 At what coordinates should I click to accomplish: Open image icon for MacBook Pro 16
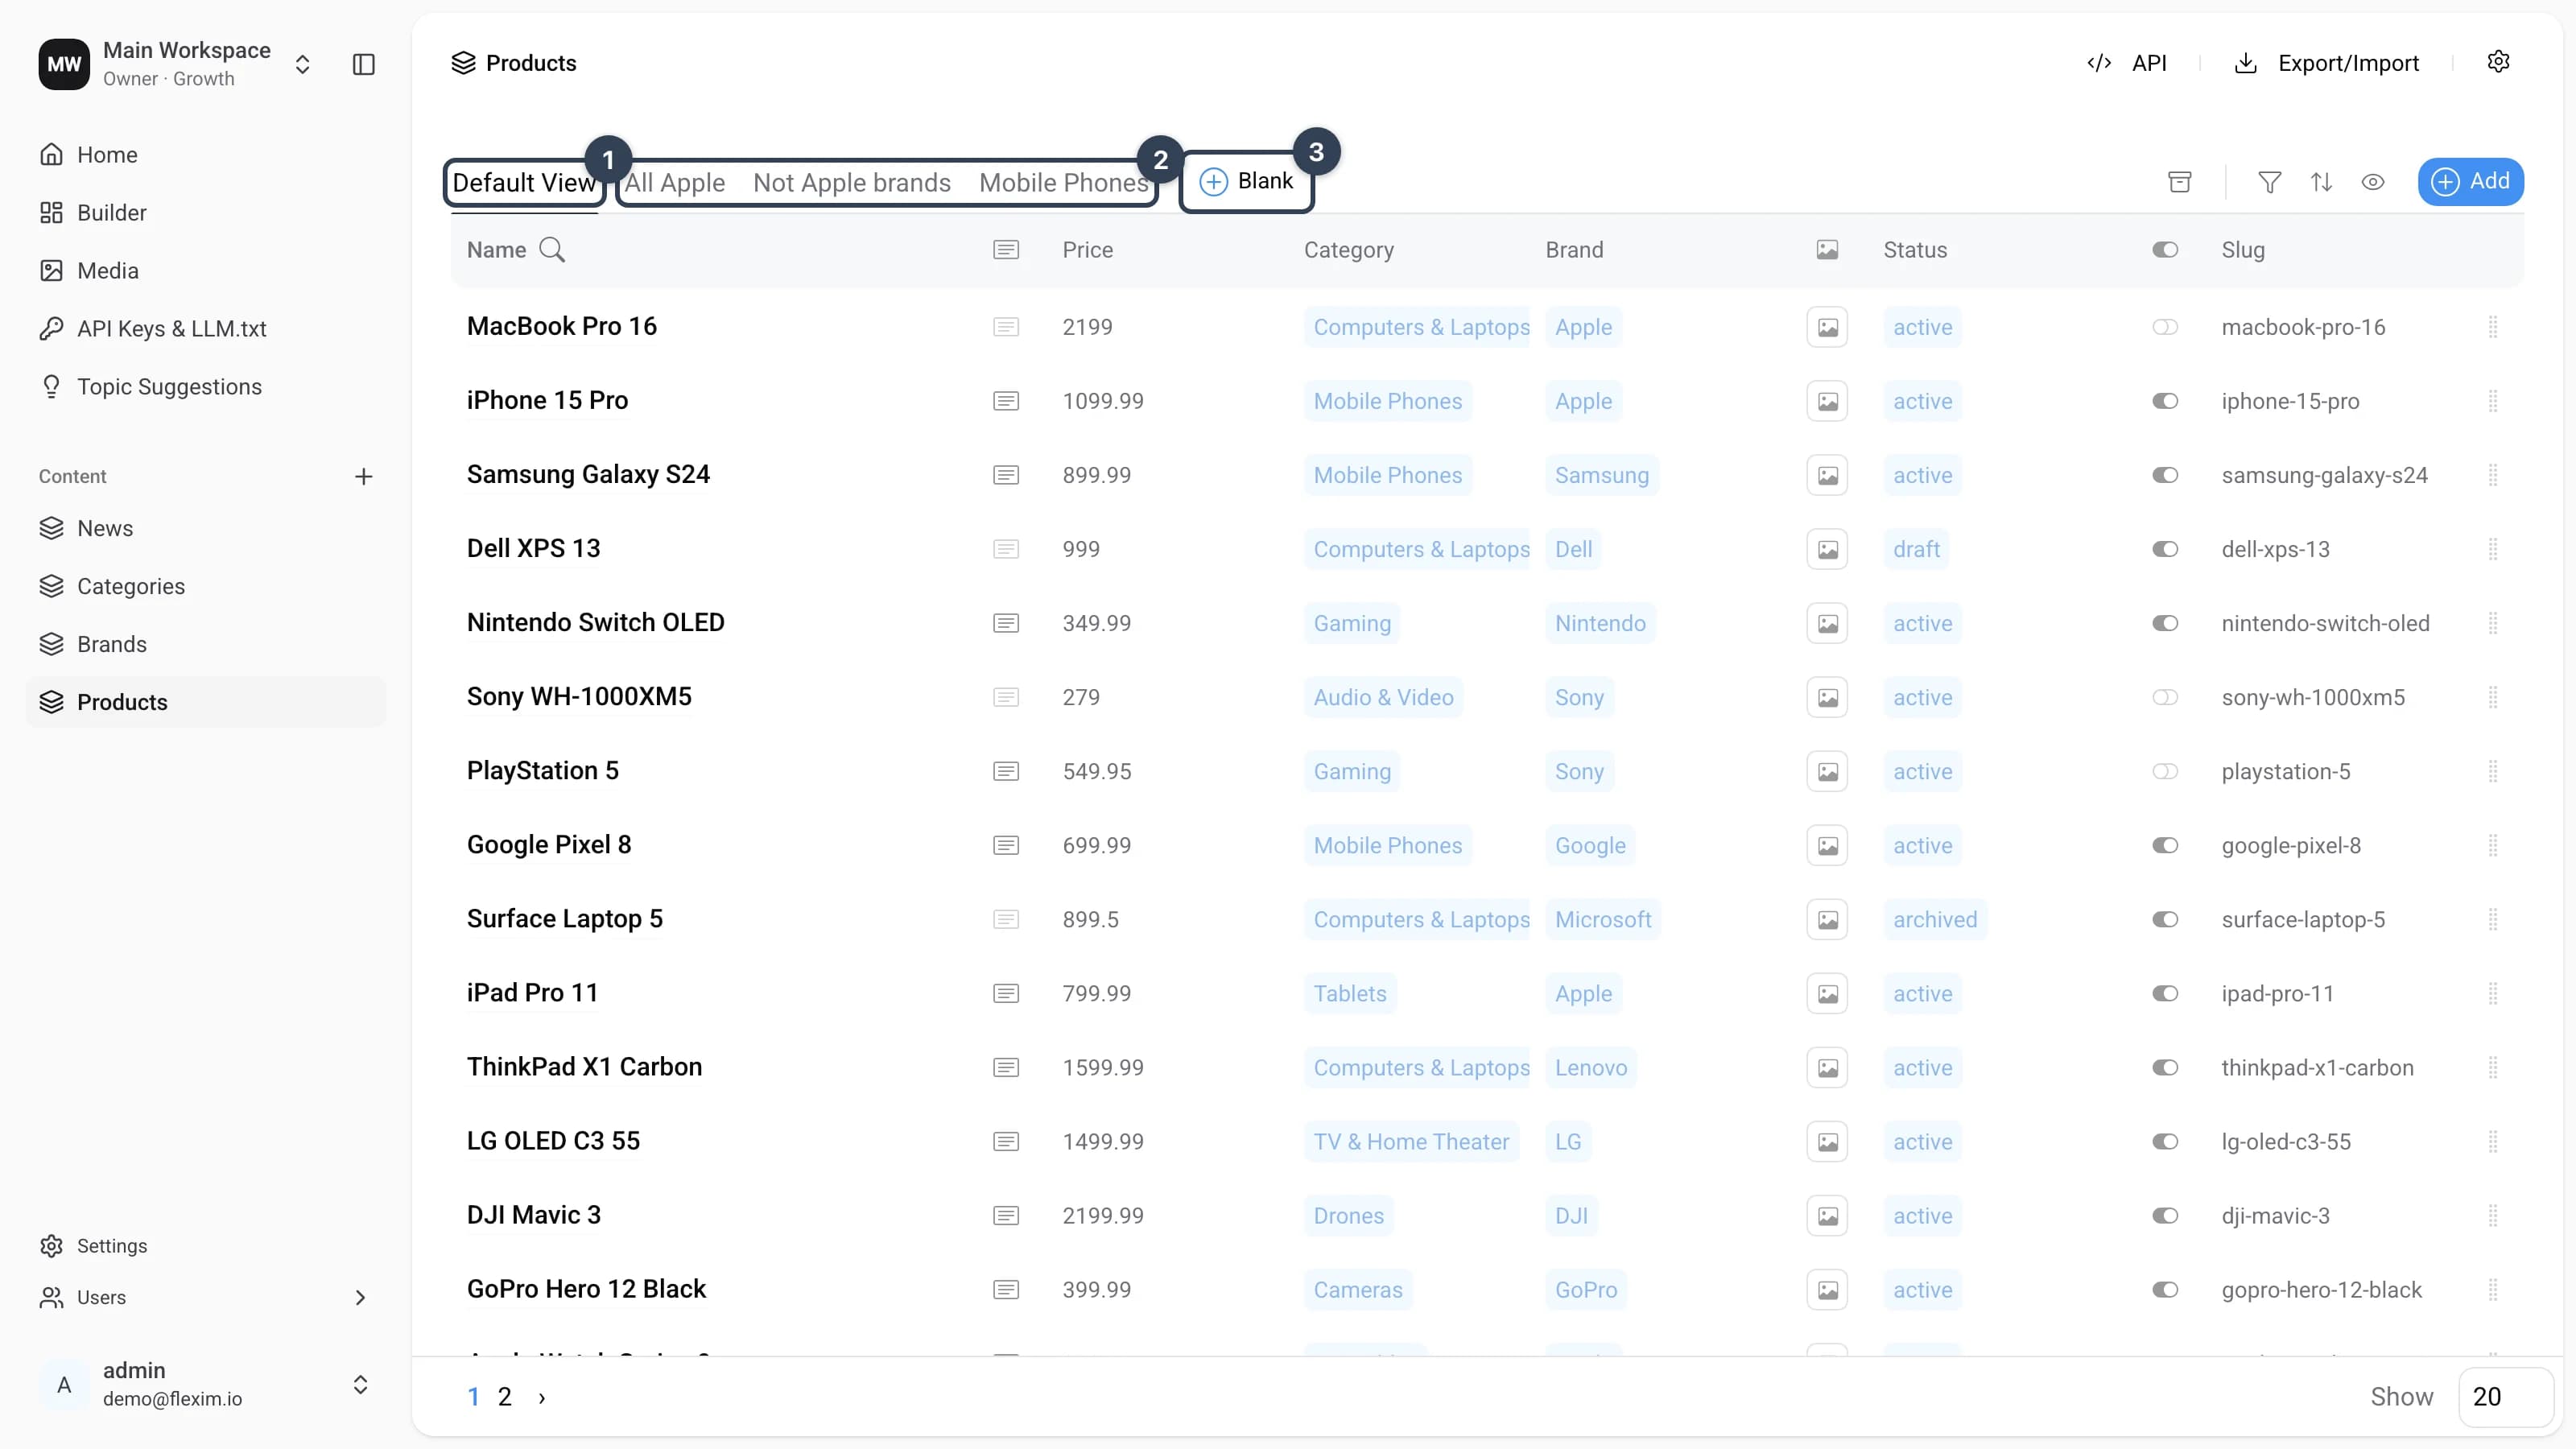click(1827, 327)
